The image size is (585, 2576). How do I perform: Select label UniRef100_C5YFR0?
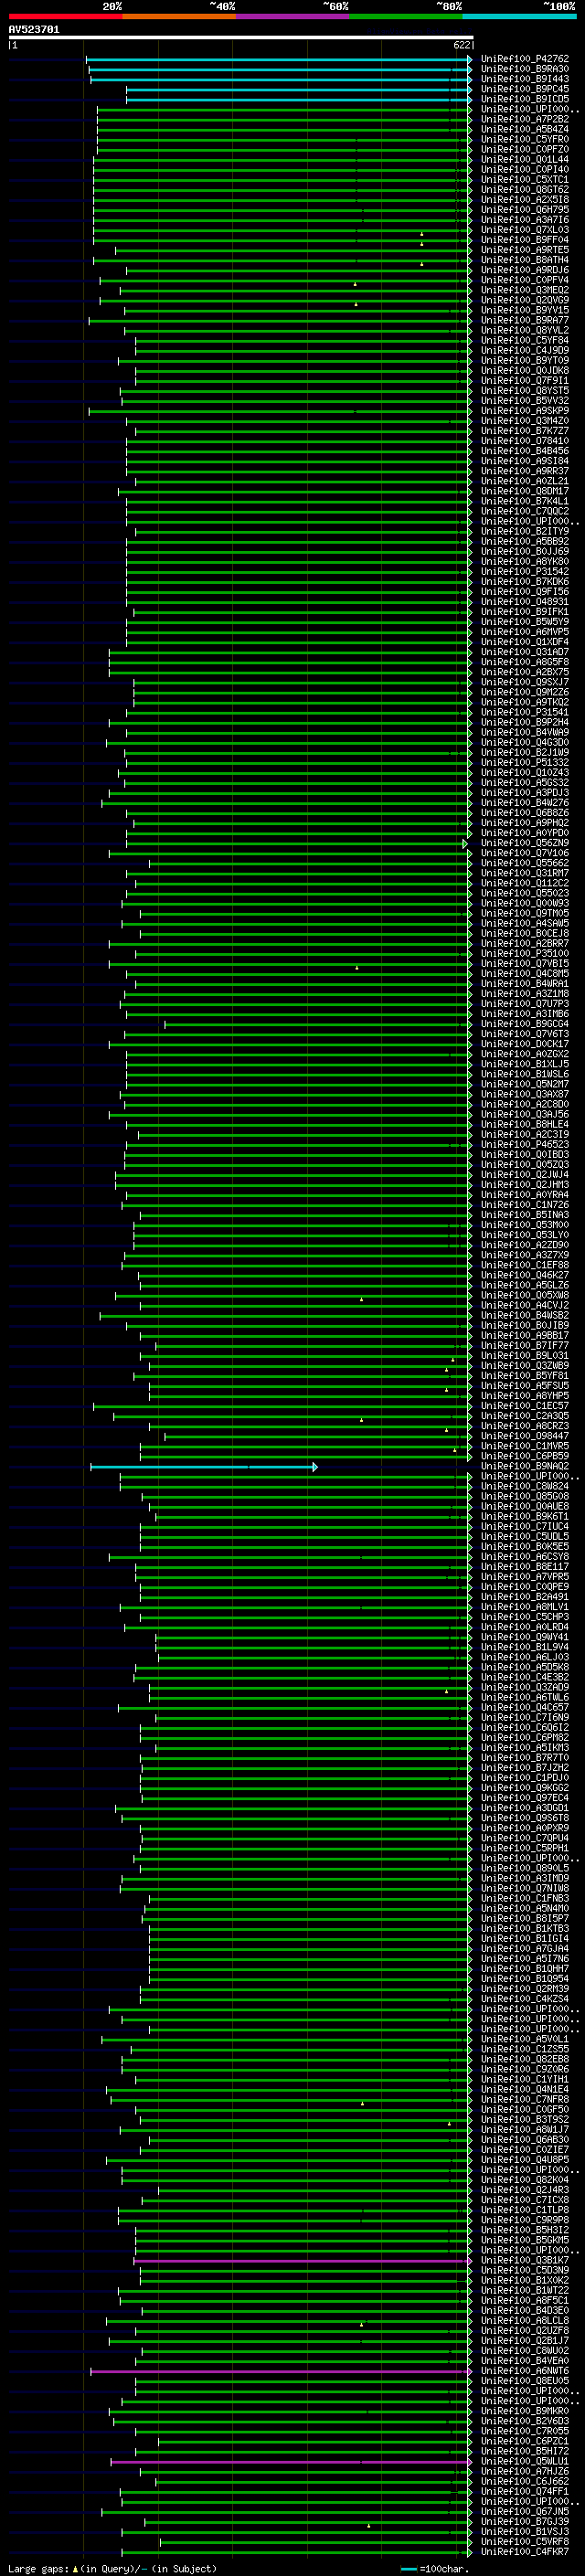click(x=524, y=139)
